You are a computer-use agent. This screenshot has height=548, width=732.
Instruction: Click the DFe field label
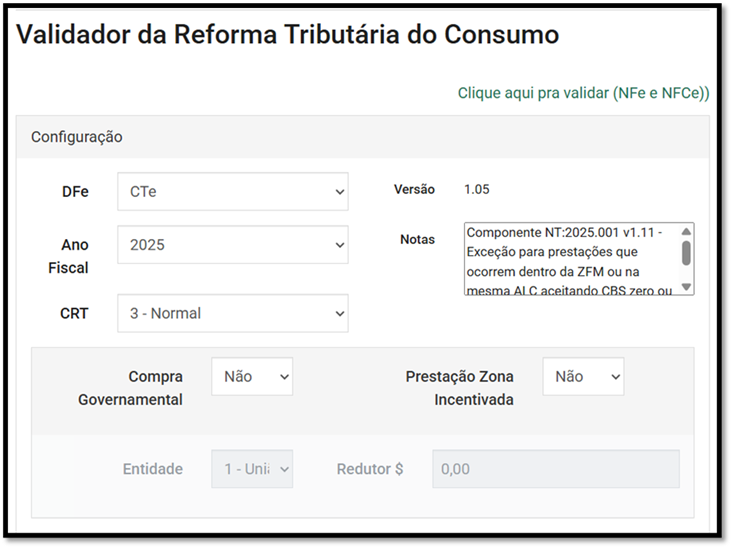pos(75,192)
